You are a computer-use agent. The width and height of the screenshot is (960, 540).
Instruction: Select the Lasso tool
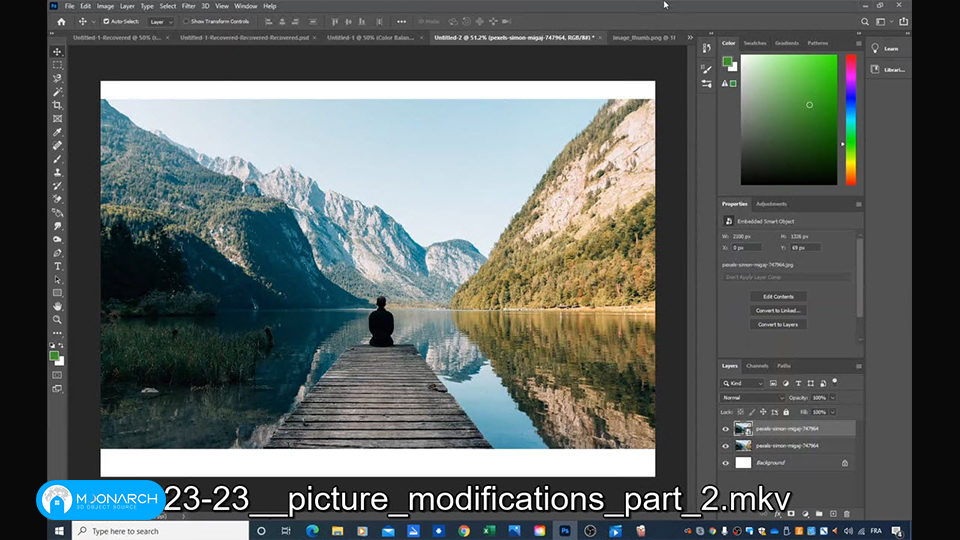pos(58,78)
